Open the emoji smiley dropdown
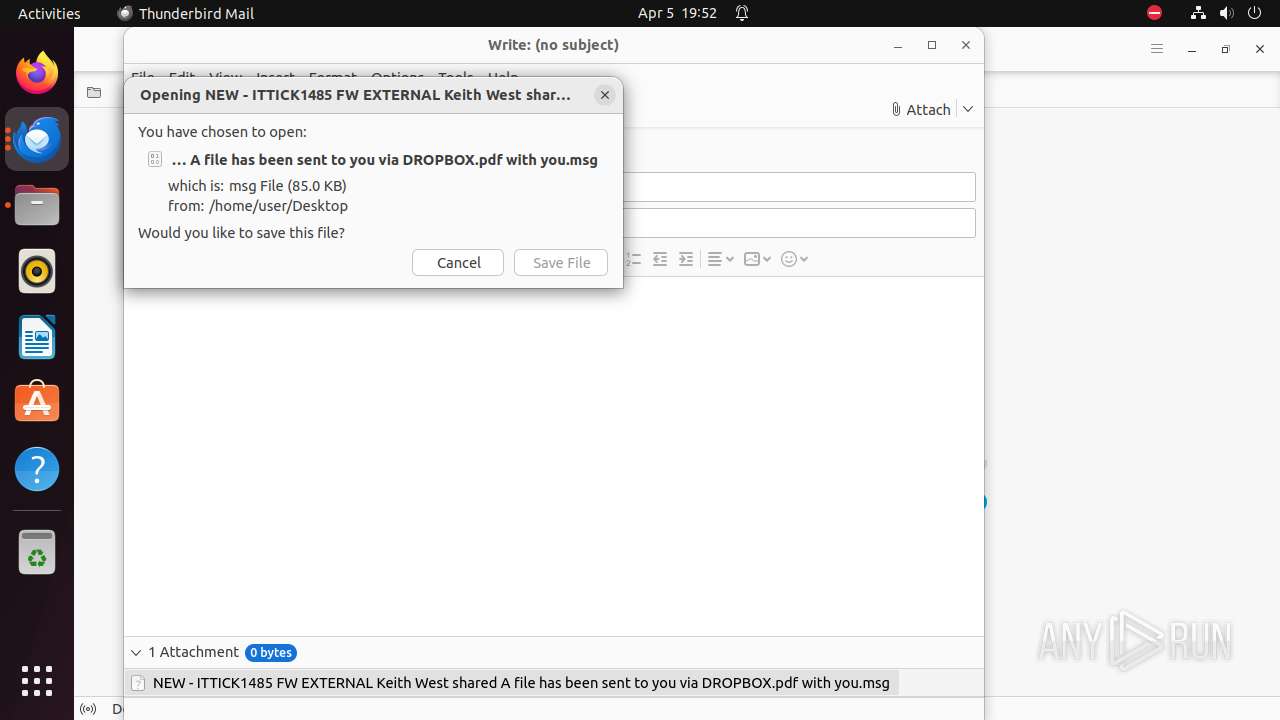1280x720 pixels. [794, 259]
